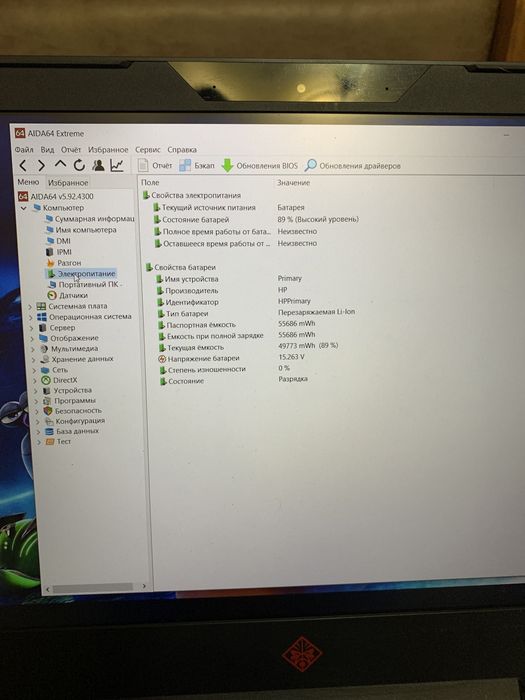525x700 pixels.
Task: Click the Поле column header
Action: pos(150,183)
